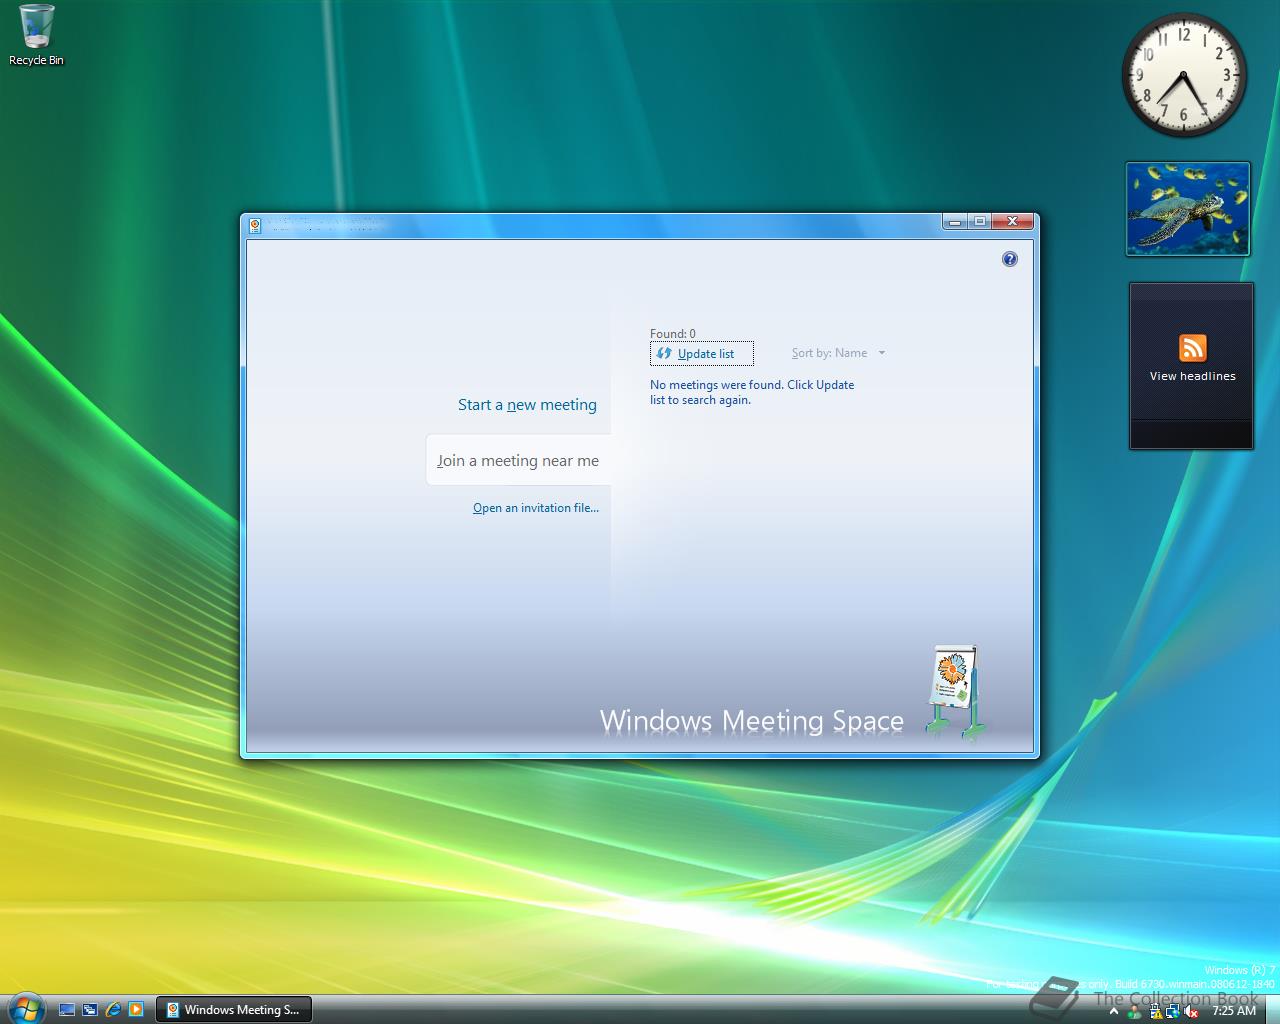Screen dimensions: 1280x1024
Task: Close the Windows Meeting Space window
Action: pos(1013,222)
